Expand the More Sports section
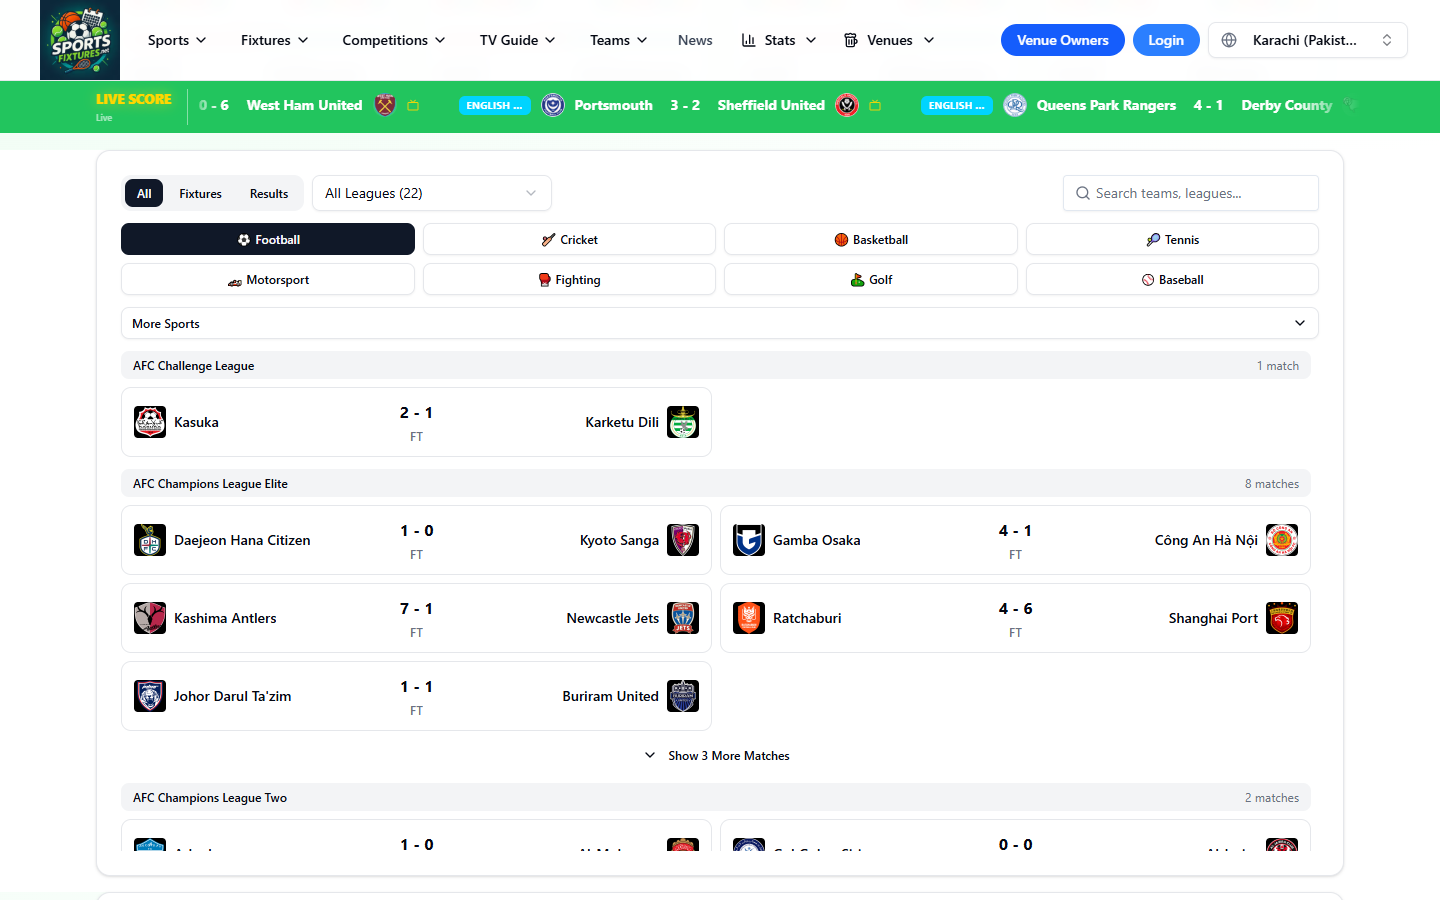Image resolution: width=1440 pixels, height=900 pixels. pos(720,323)
